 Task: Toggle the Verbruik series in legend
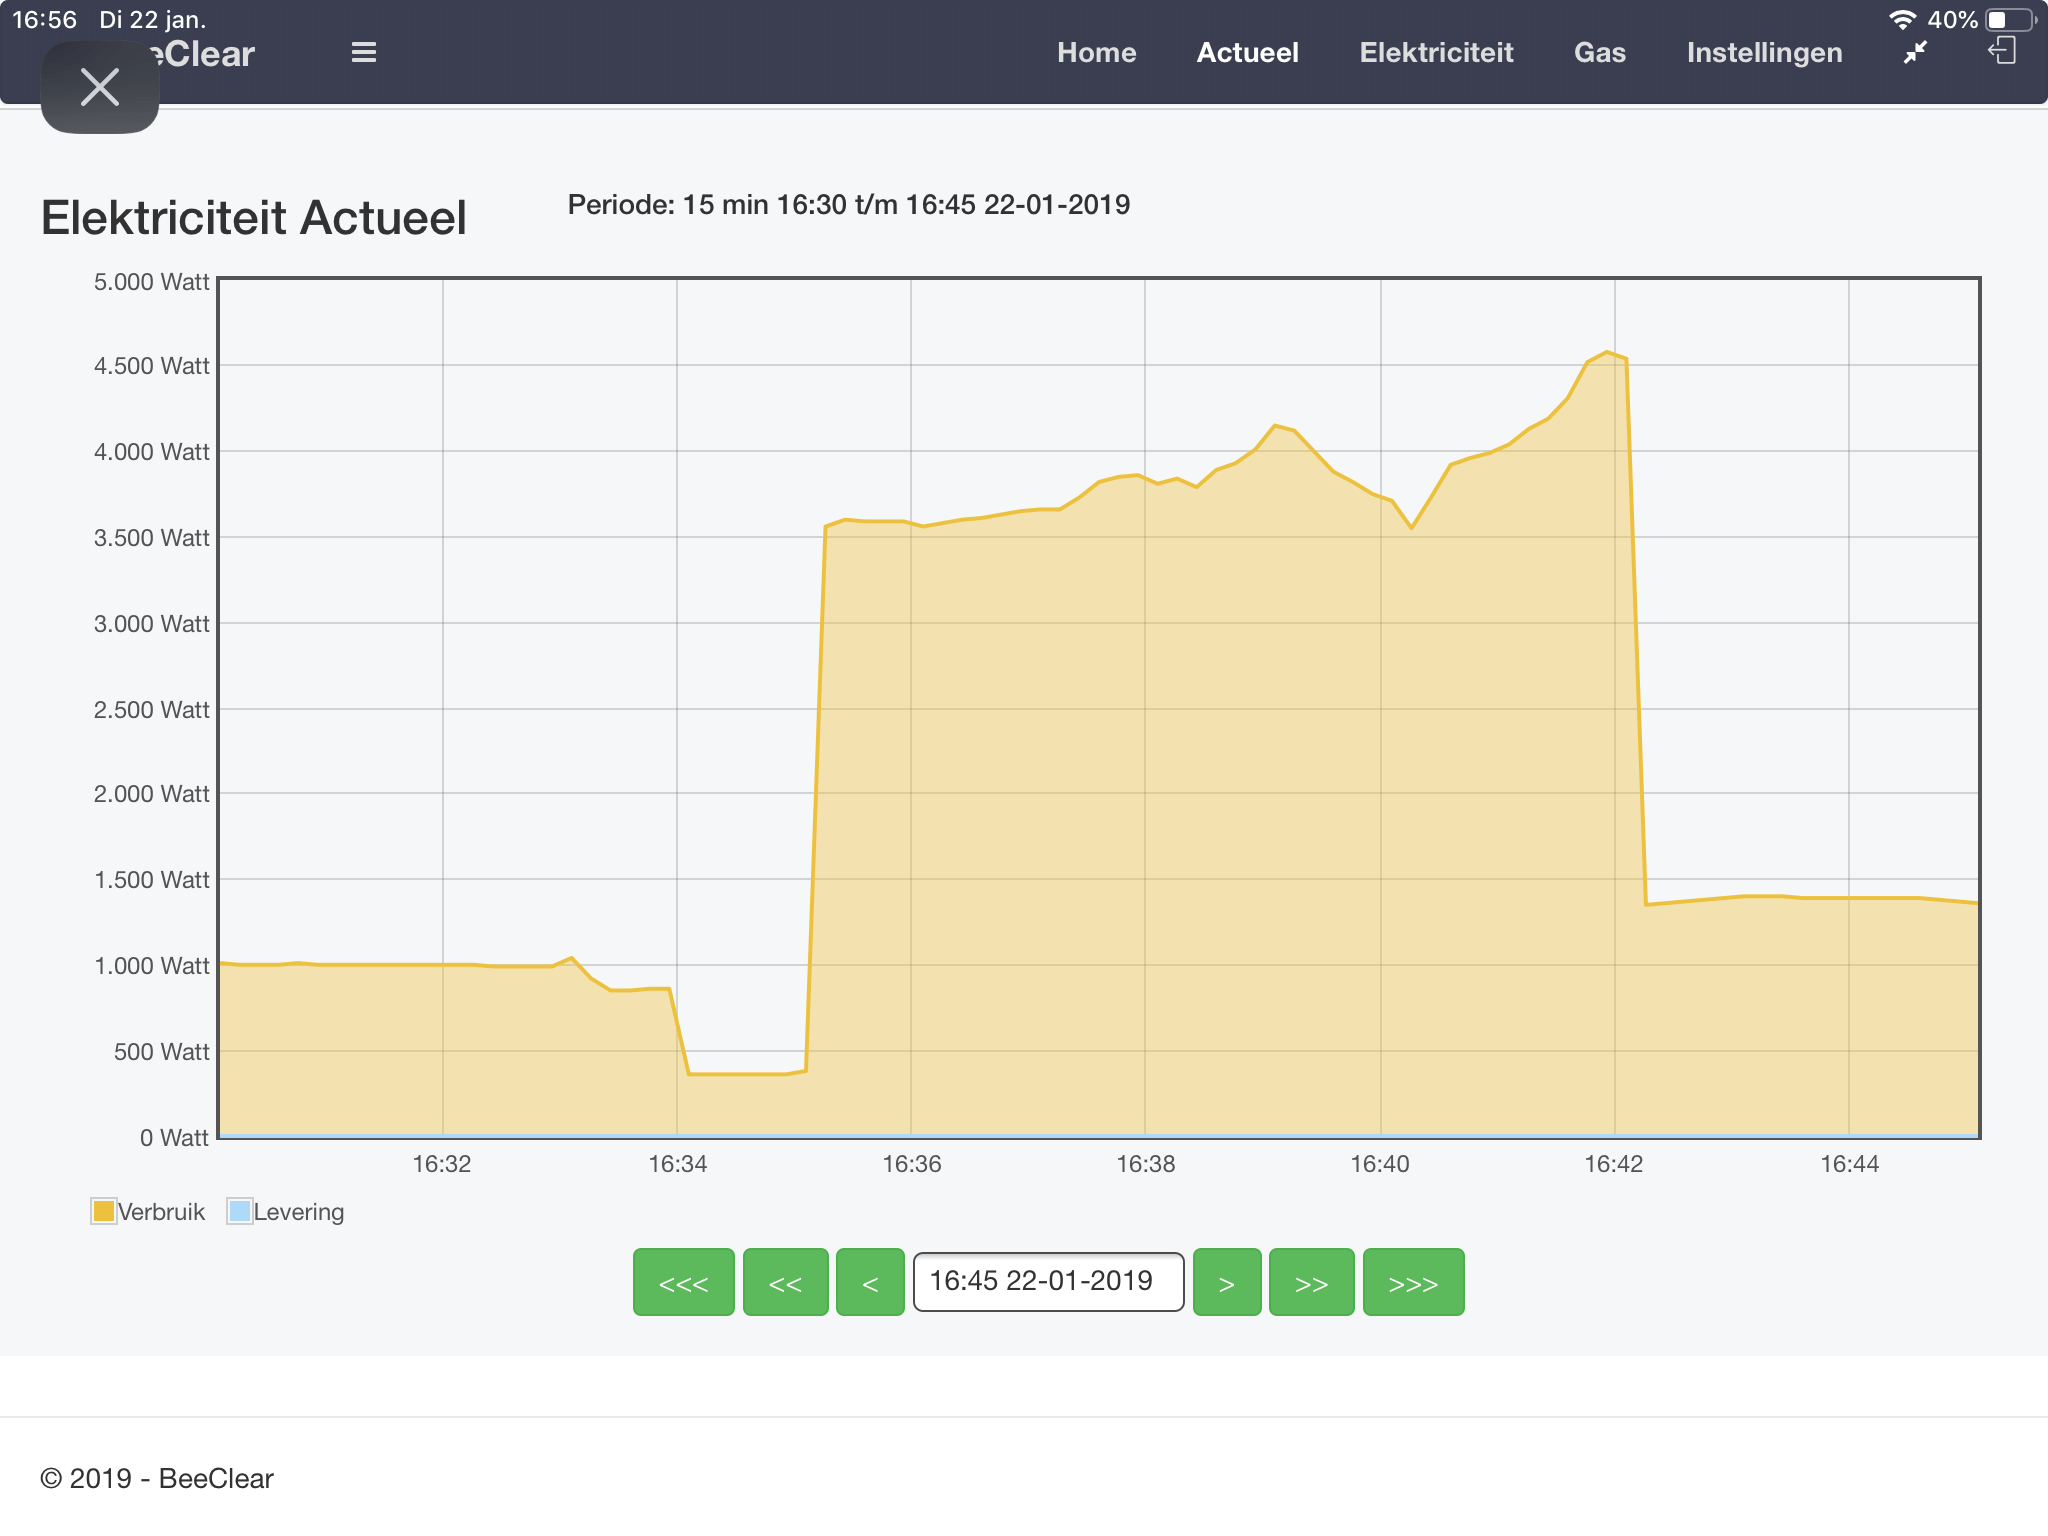(161, 1212)
